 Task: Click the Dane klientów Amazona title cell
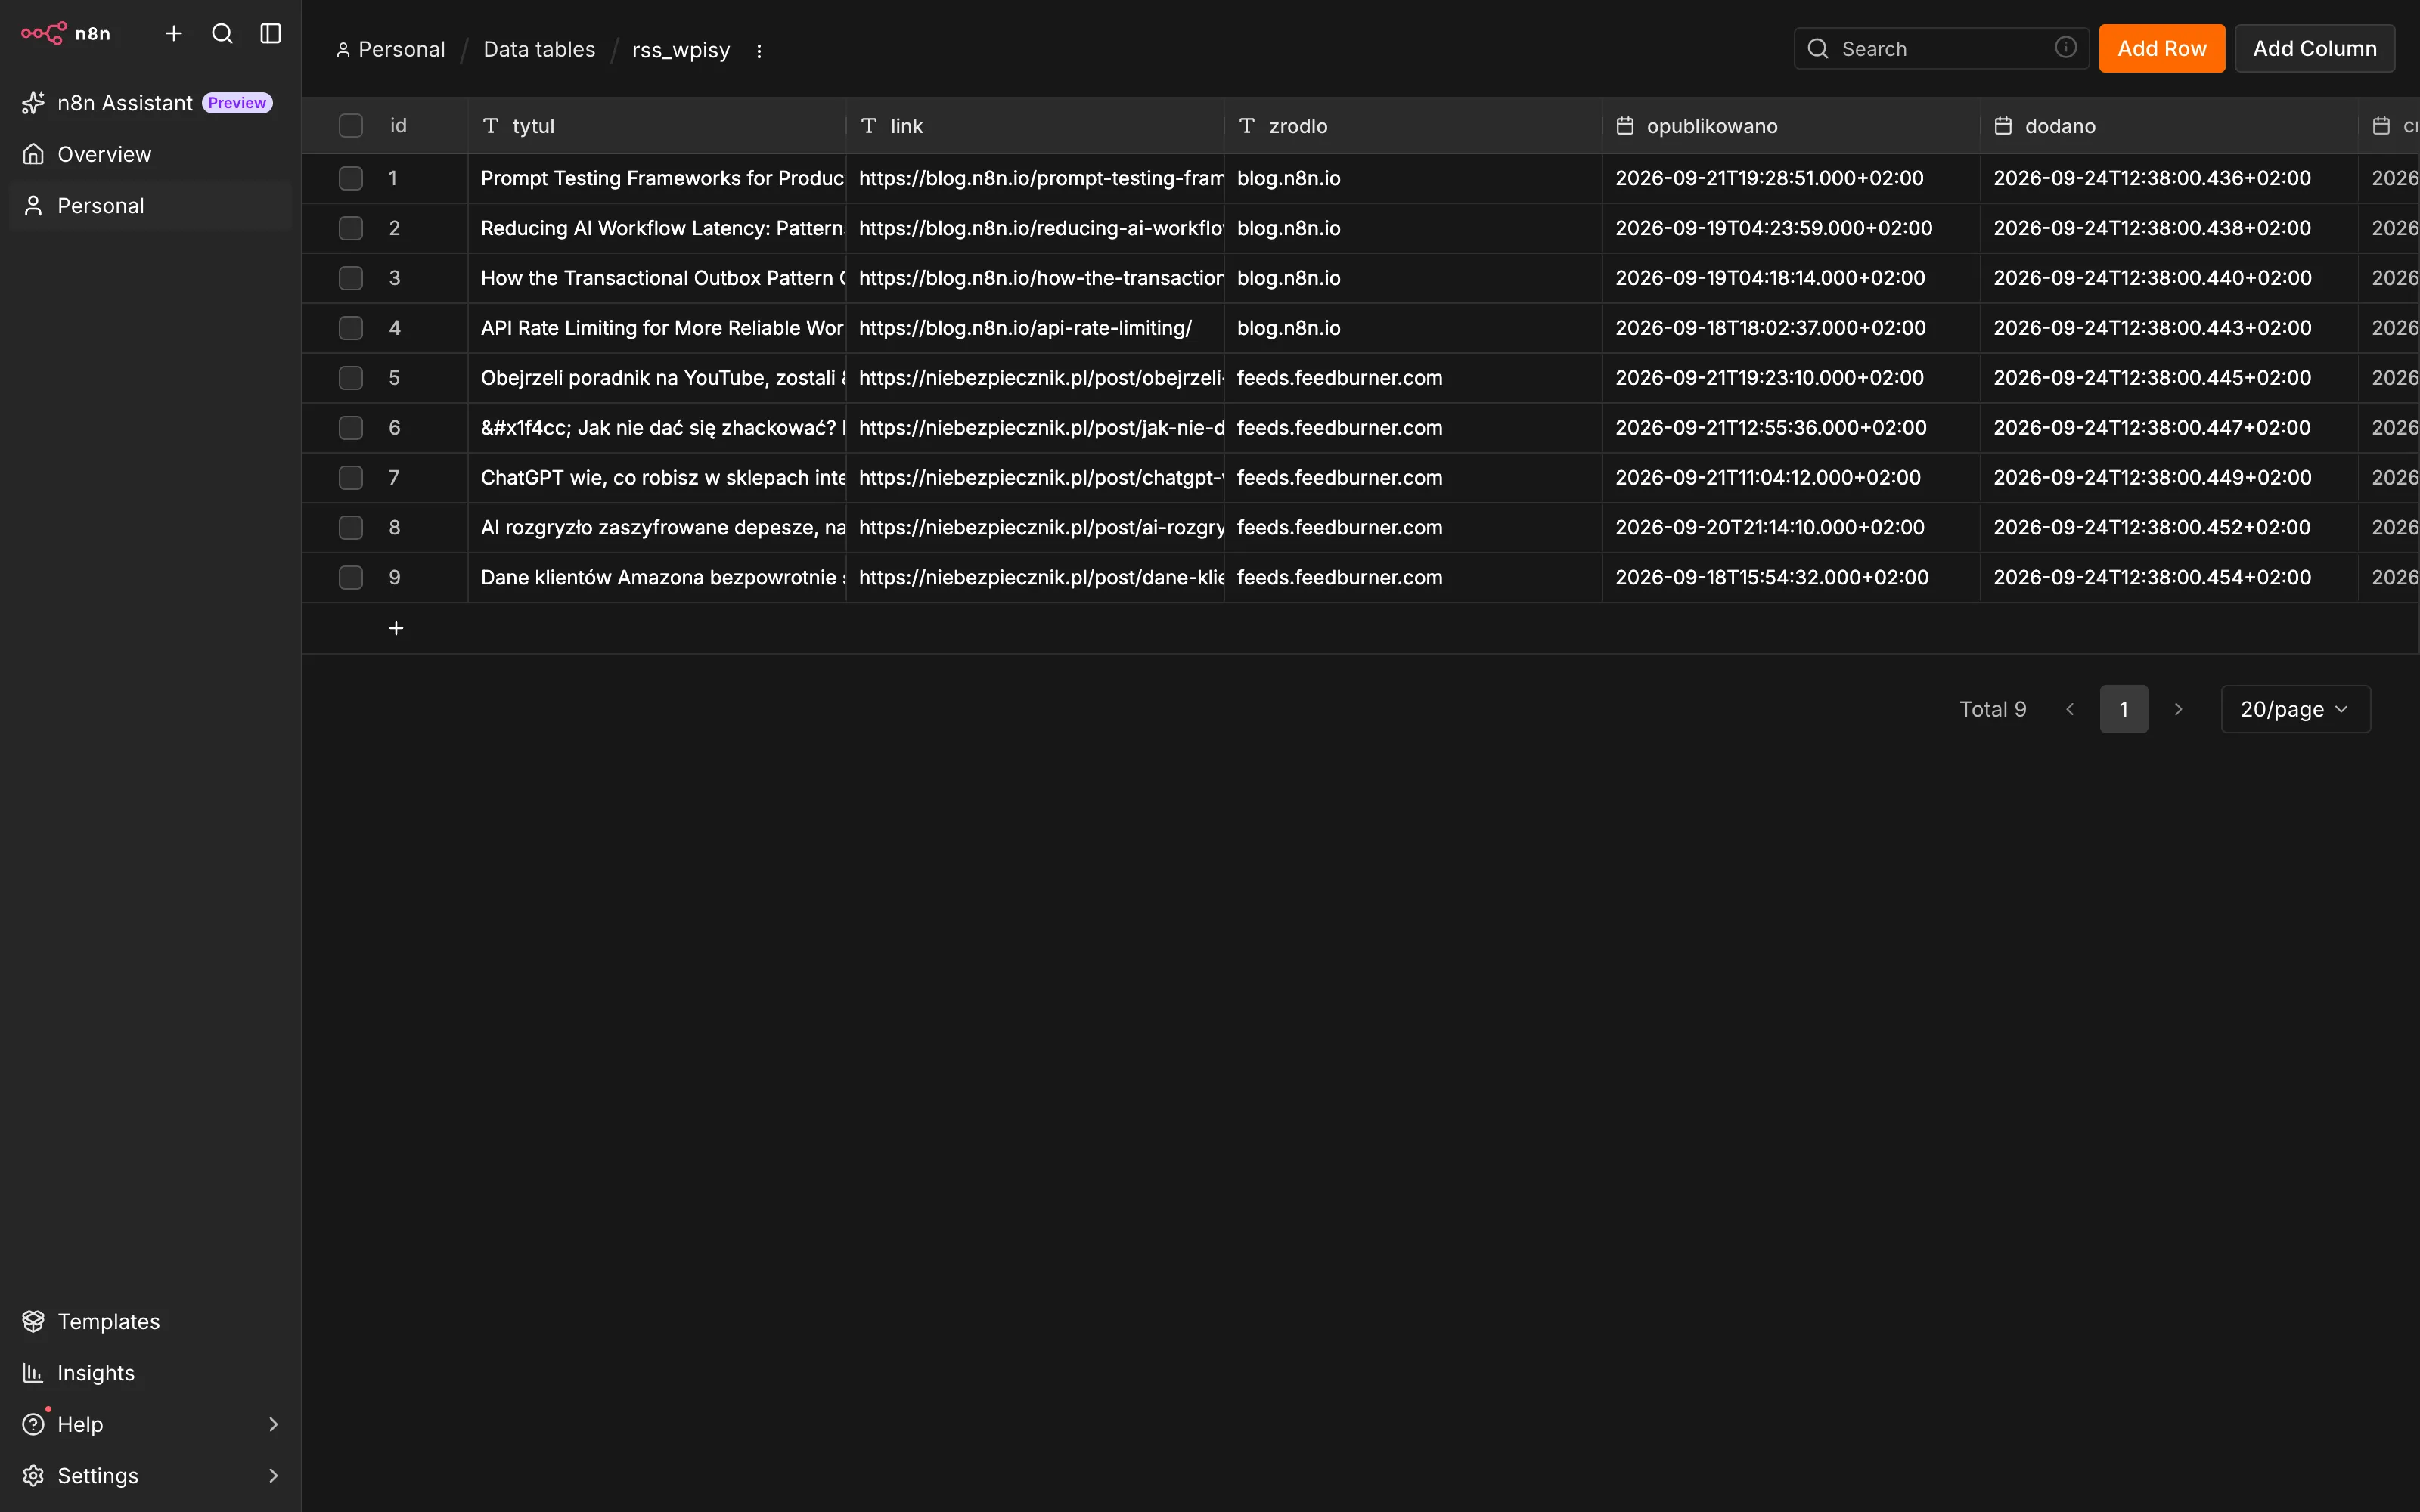coord(657,577)
